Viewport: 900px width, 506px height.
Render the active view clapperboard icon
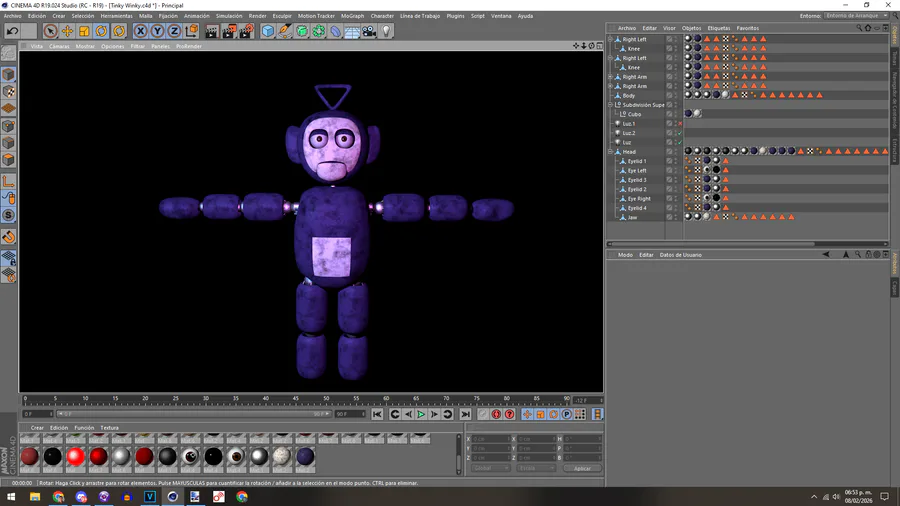point(212,31)
